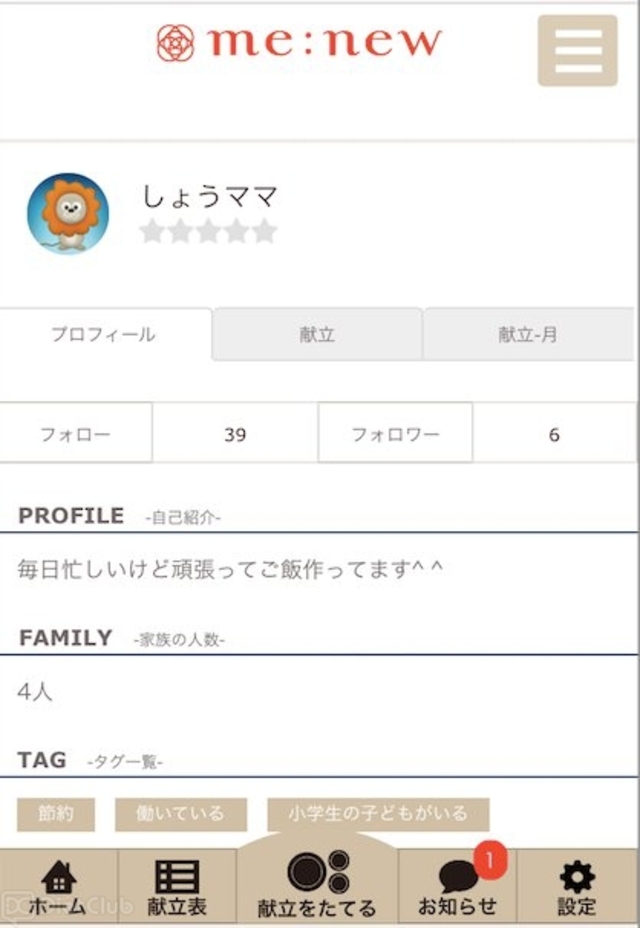Open the 献立-月 monthly tab
This screenshot has width=640, height=928.
coord(528,334)
